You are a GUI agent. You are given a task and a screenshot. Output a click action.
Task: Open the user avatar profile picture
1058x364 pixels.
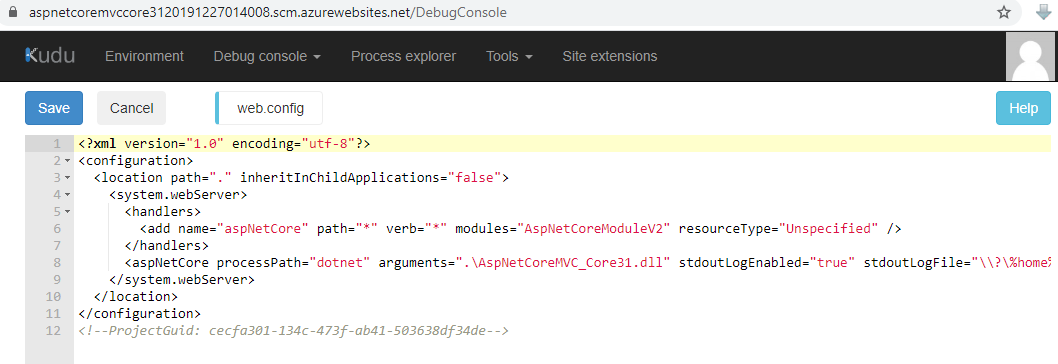click(1030, 57)
